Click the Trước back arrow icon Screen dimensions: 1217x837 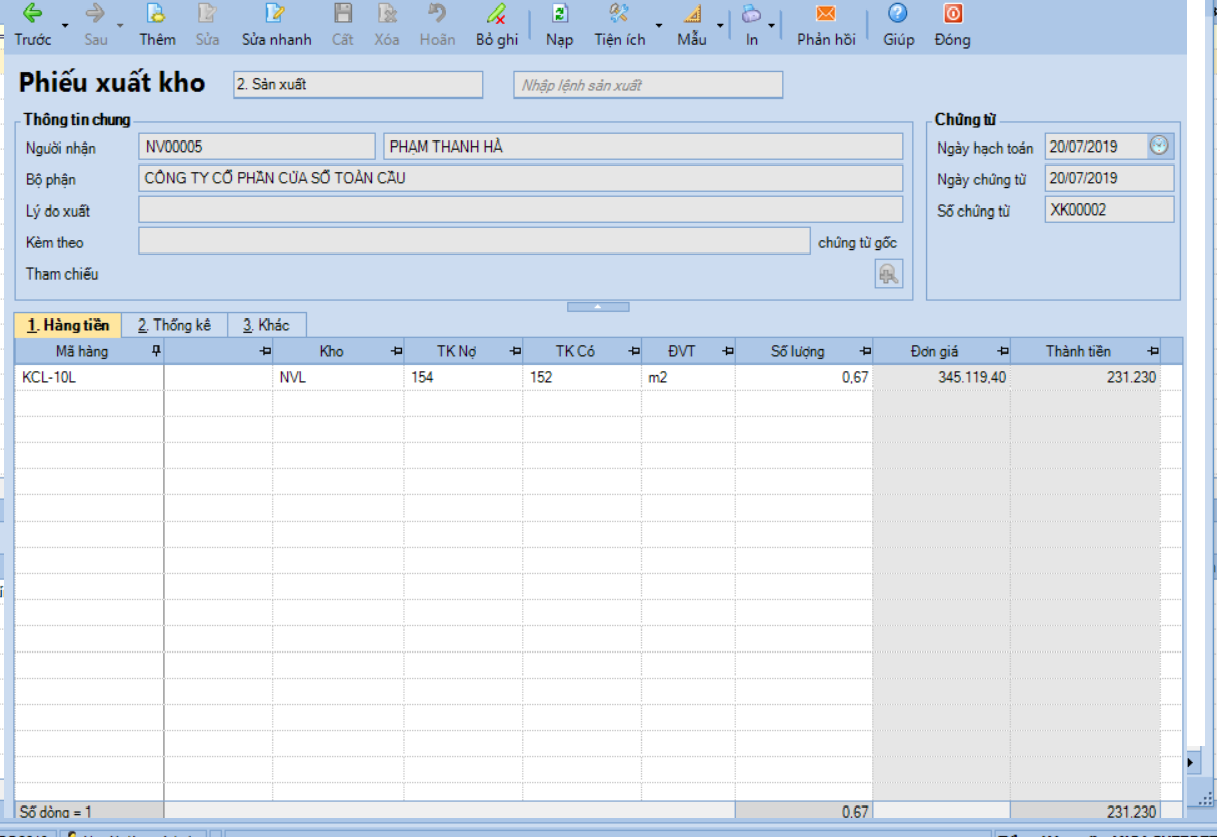[x=32, y=14]
